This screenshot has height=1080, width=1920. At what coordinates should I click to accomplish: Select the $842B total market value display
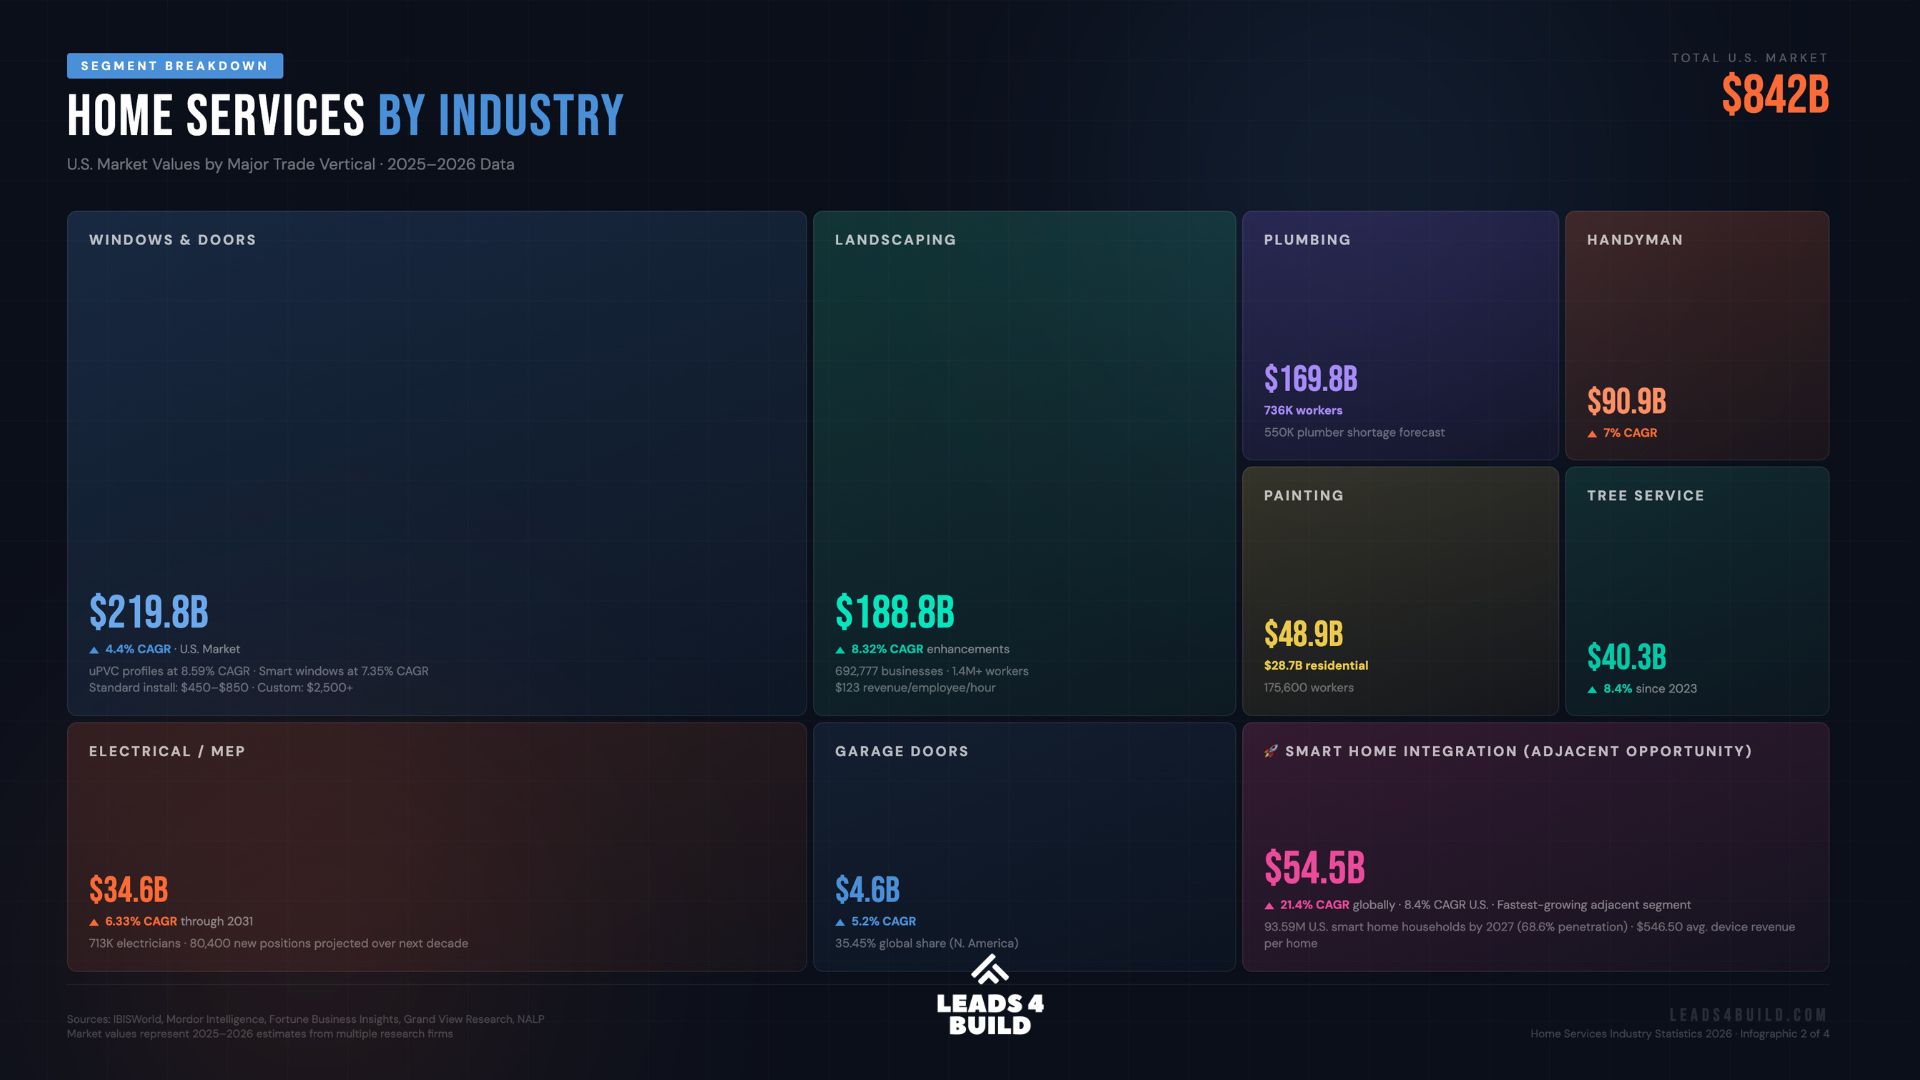point(1774,97)
